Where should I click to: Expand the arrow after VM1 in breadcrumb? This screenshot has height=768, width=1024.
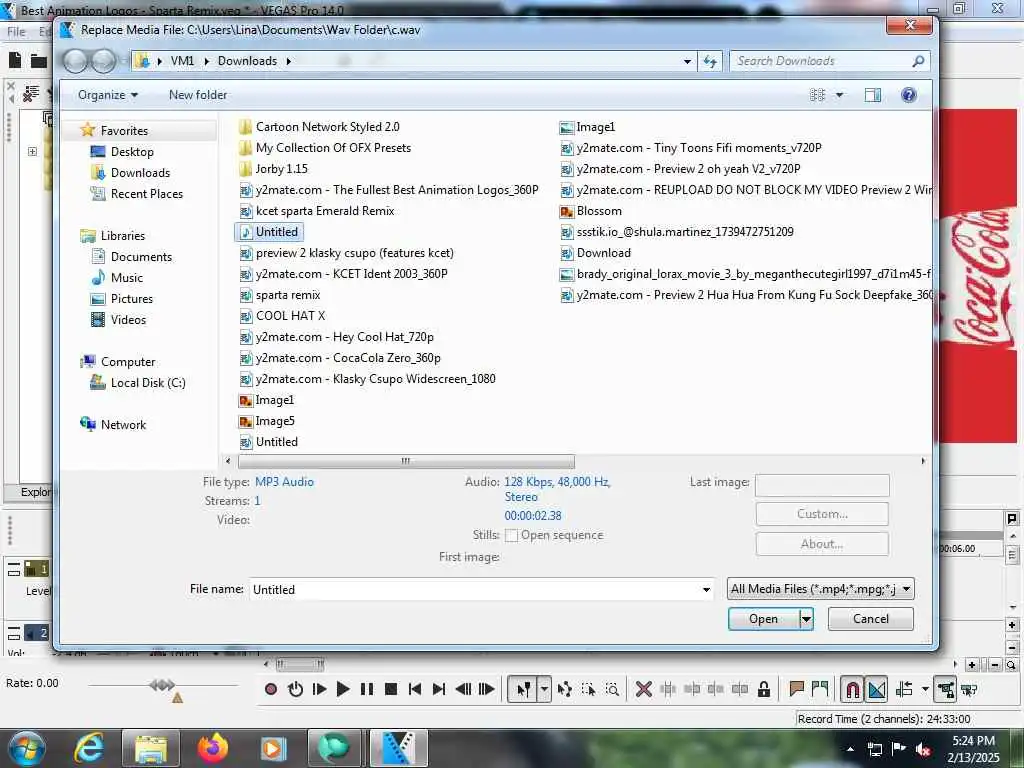[206, 61]
